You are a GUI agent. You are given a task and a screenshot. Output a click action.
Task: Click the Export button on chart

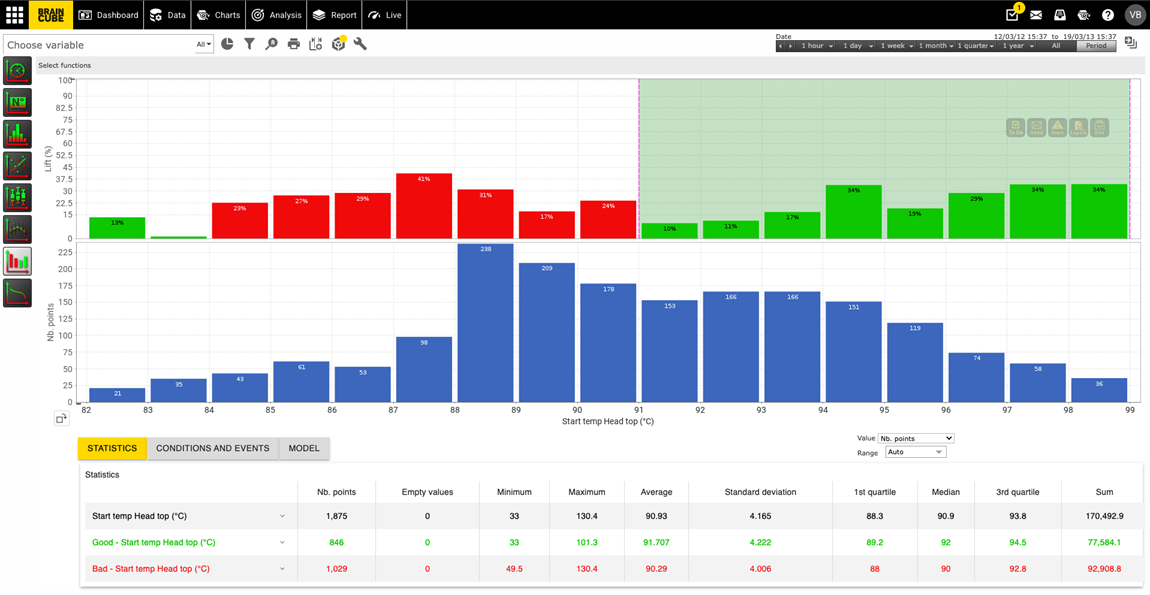tap(1078, 128)
